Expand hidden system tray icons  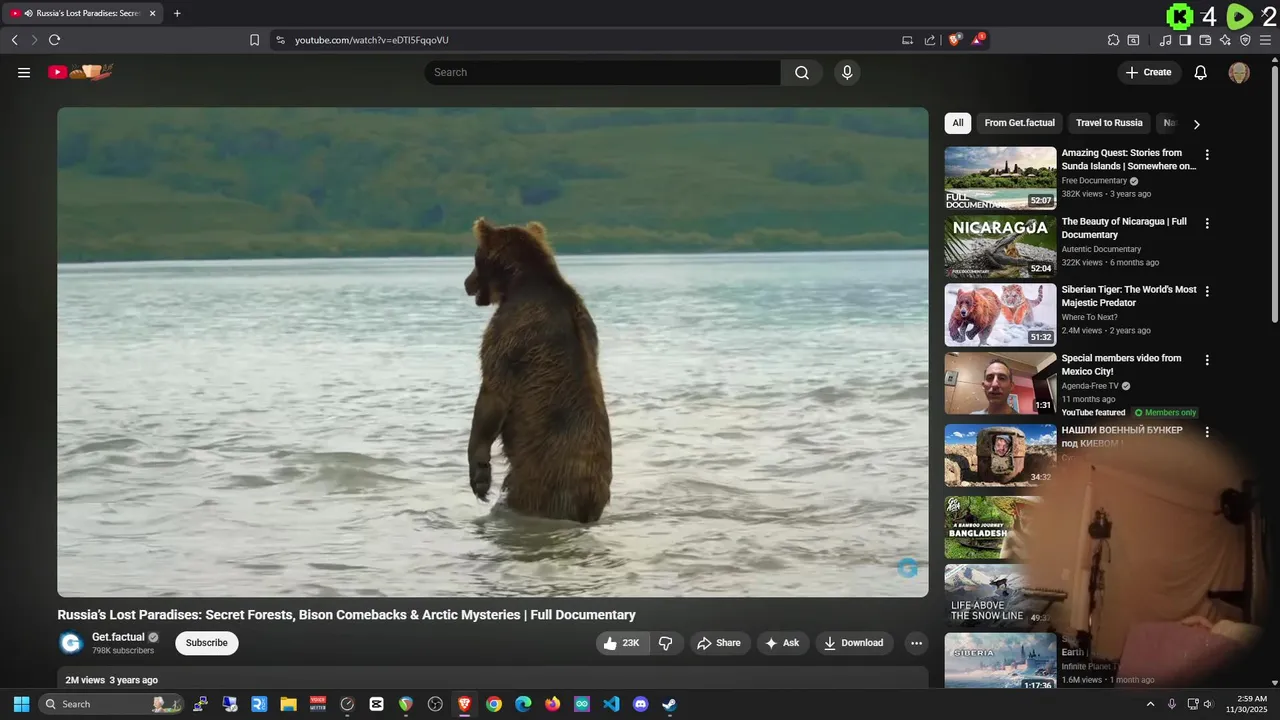point(1150,704)
